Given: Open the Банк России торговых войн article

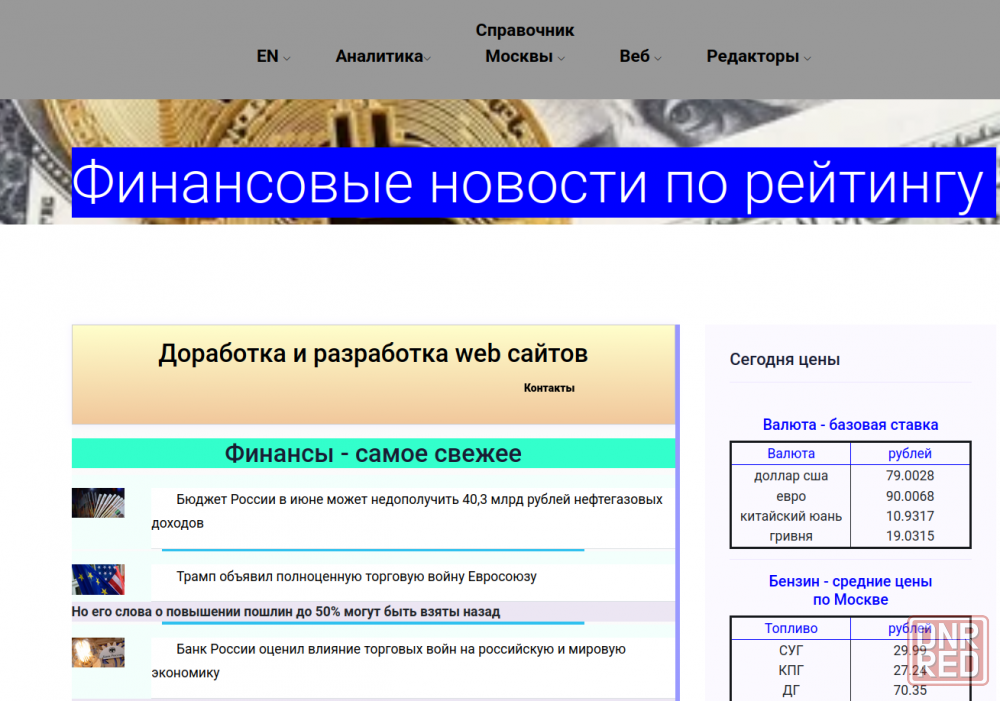Looking at the screenshot, I should (x=388, y=660).
